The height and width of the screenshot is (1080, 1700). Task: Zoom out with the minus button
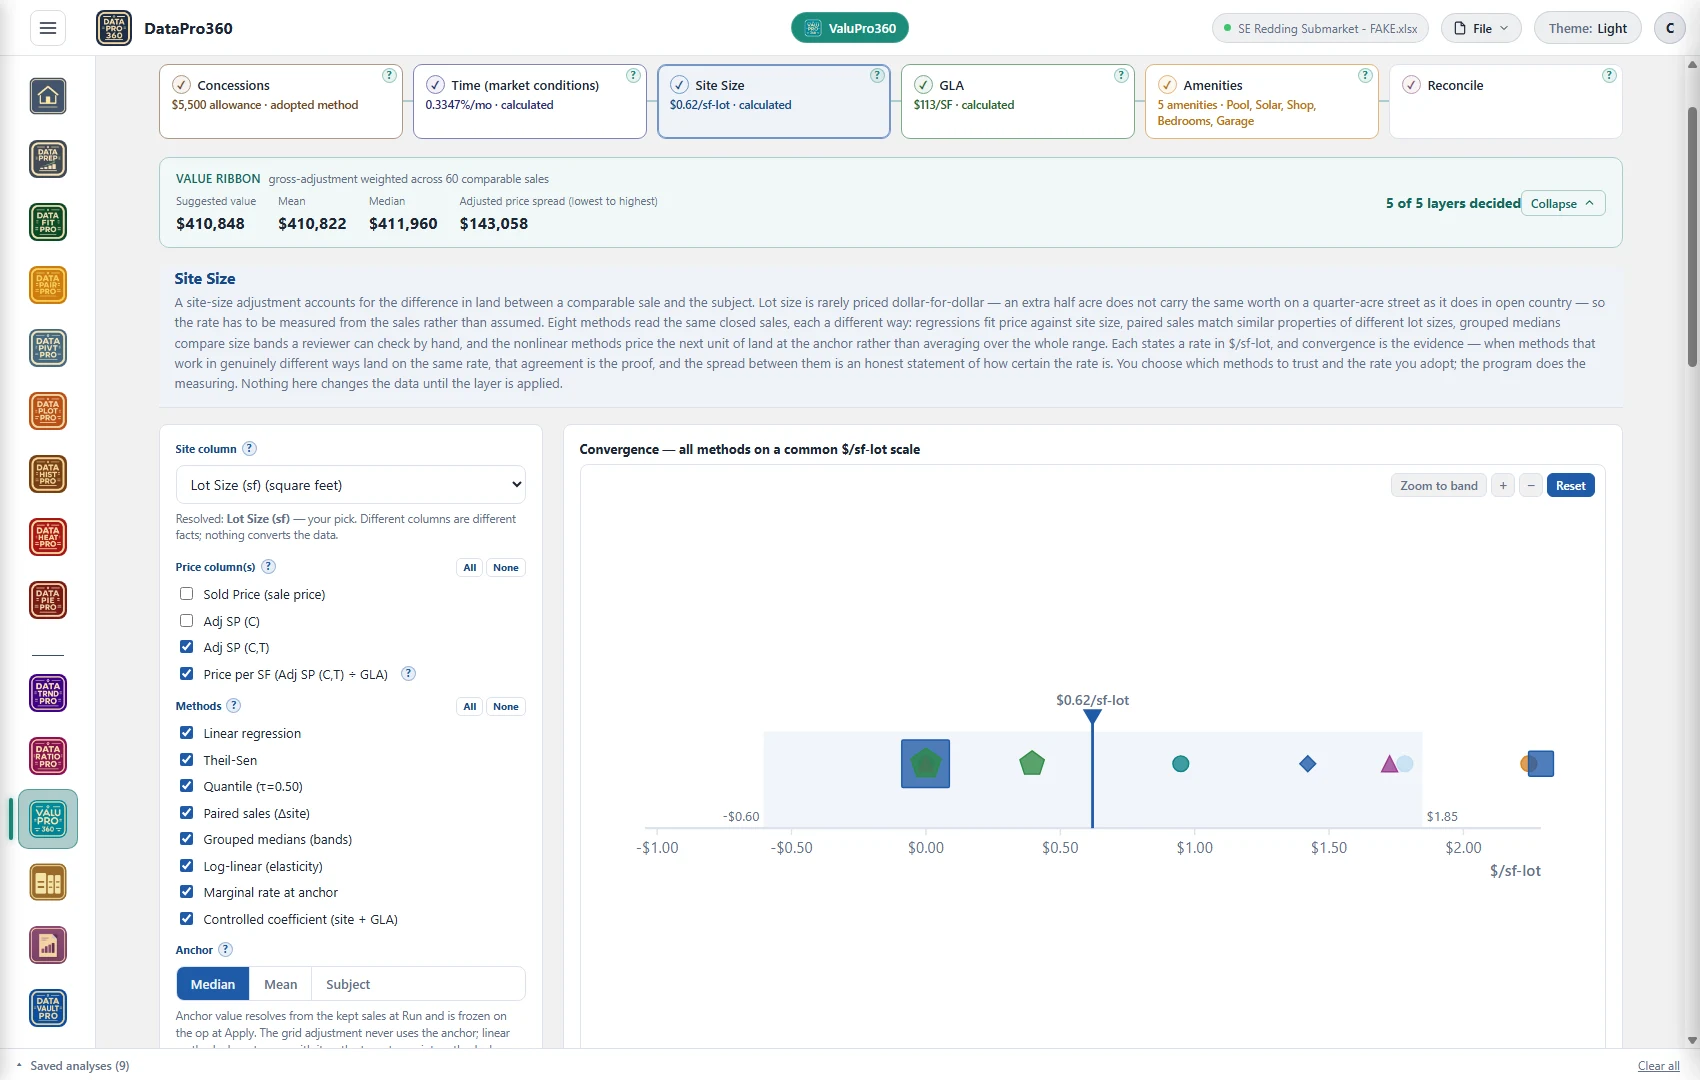click(x=1531, y=486)
